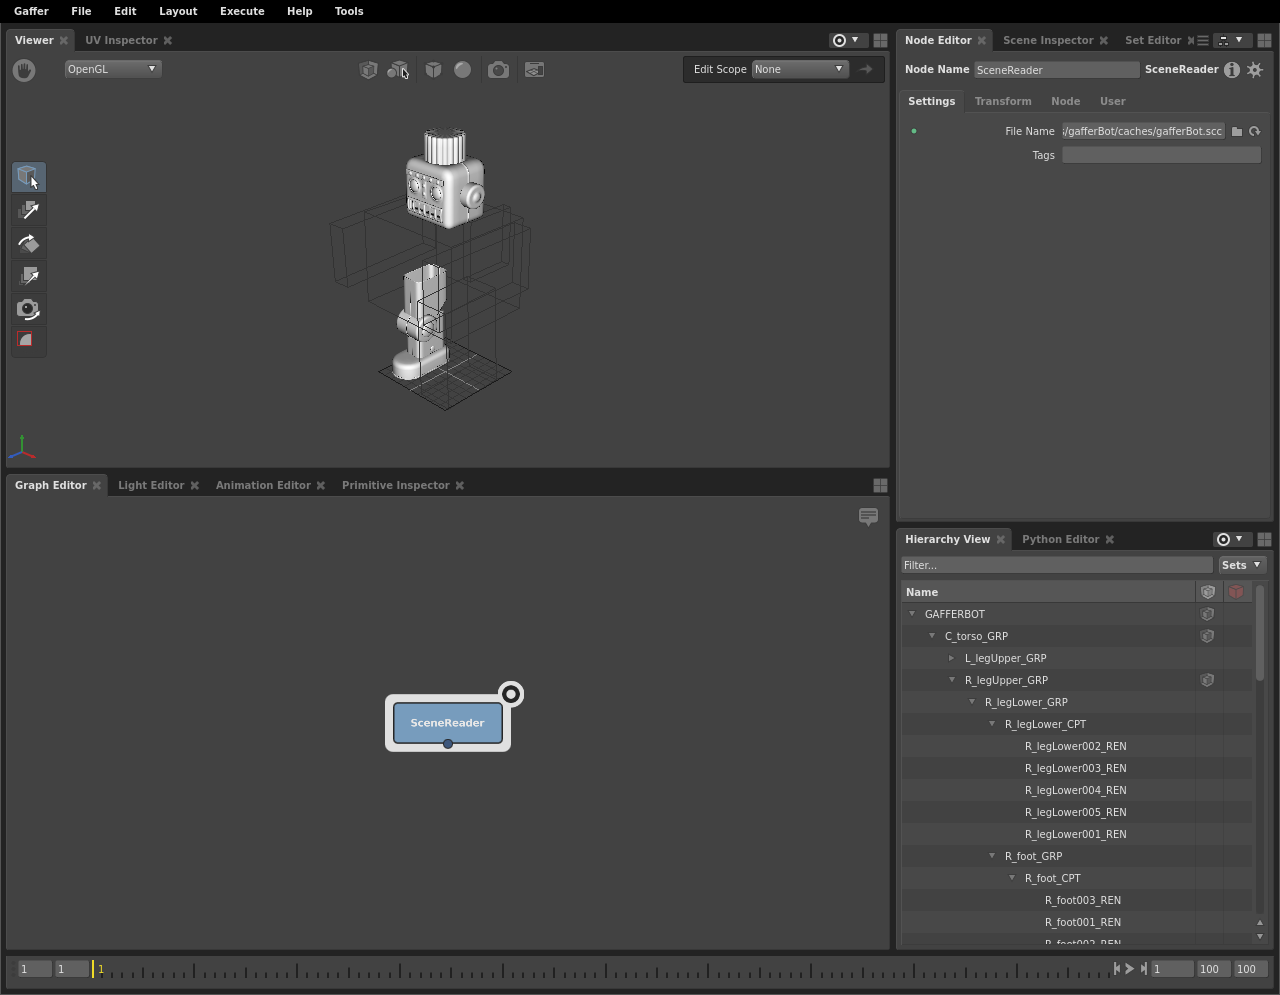The image size is (1280, 995).
Task: Open the OpenGL renderer dropdown
Action: pyautogui.click(x=112, y=69)
